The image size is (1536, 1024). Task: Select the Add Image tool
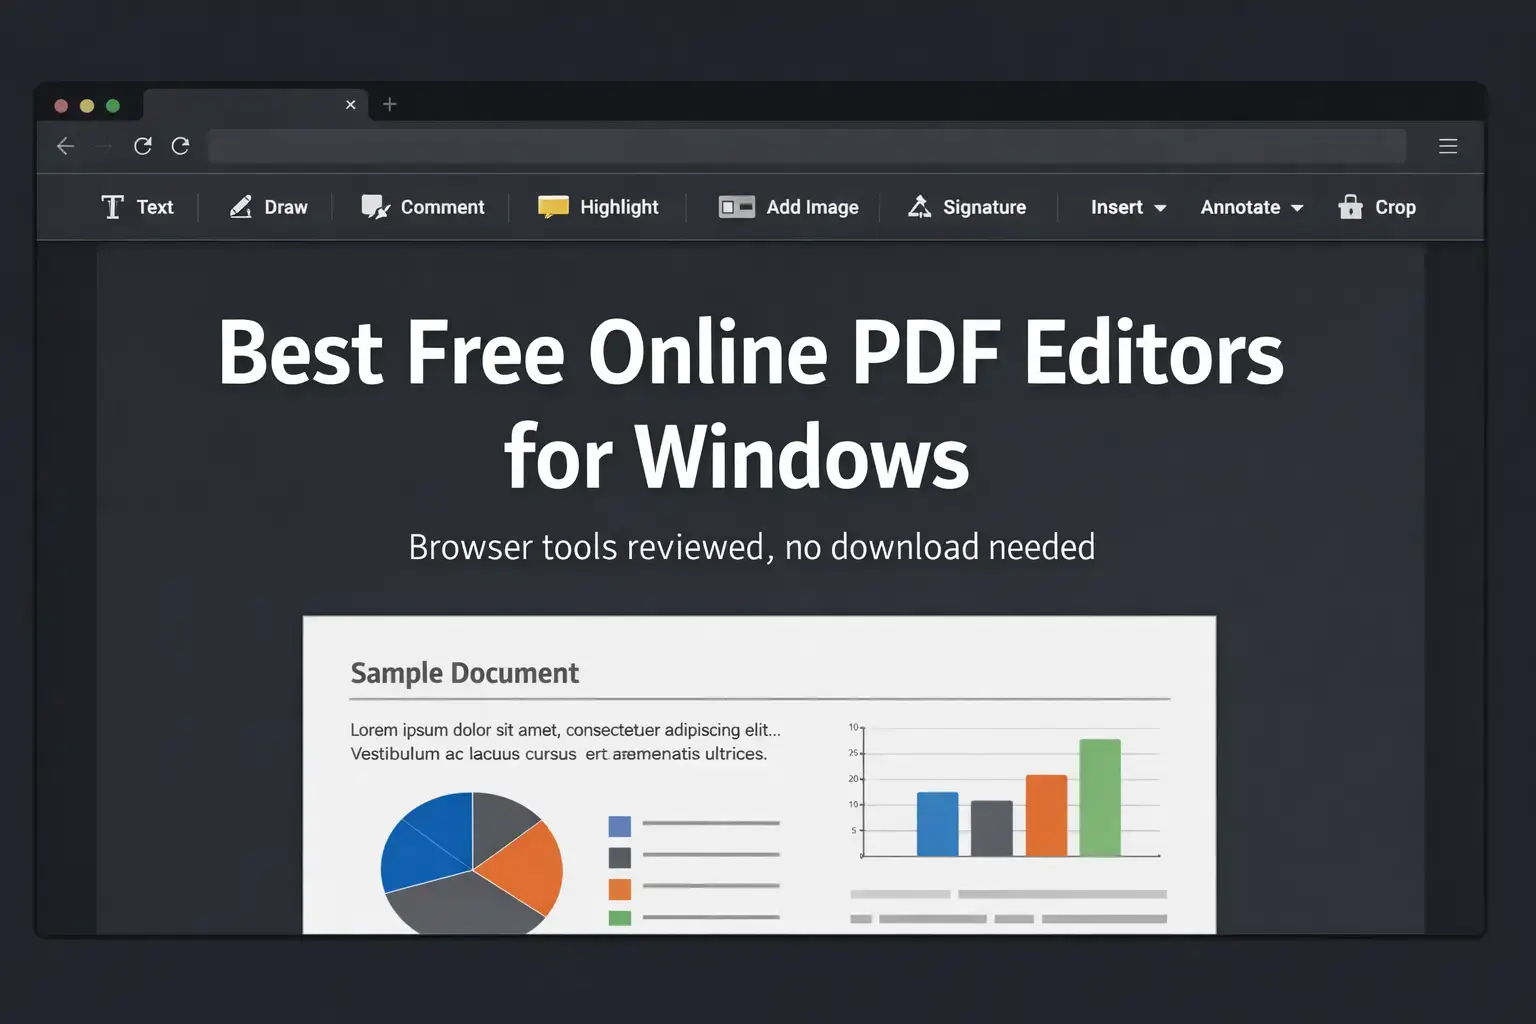coord(788,207)
